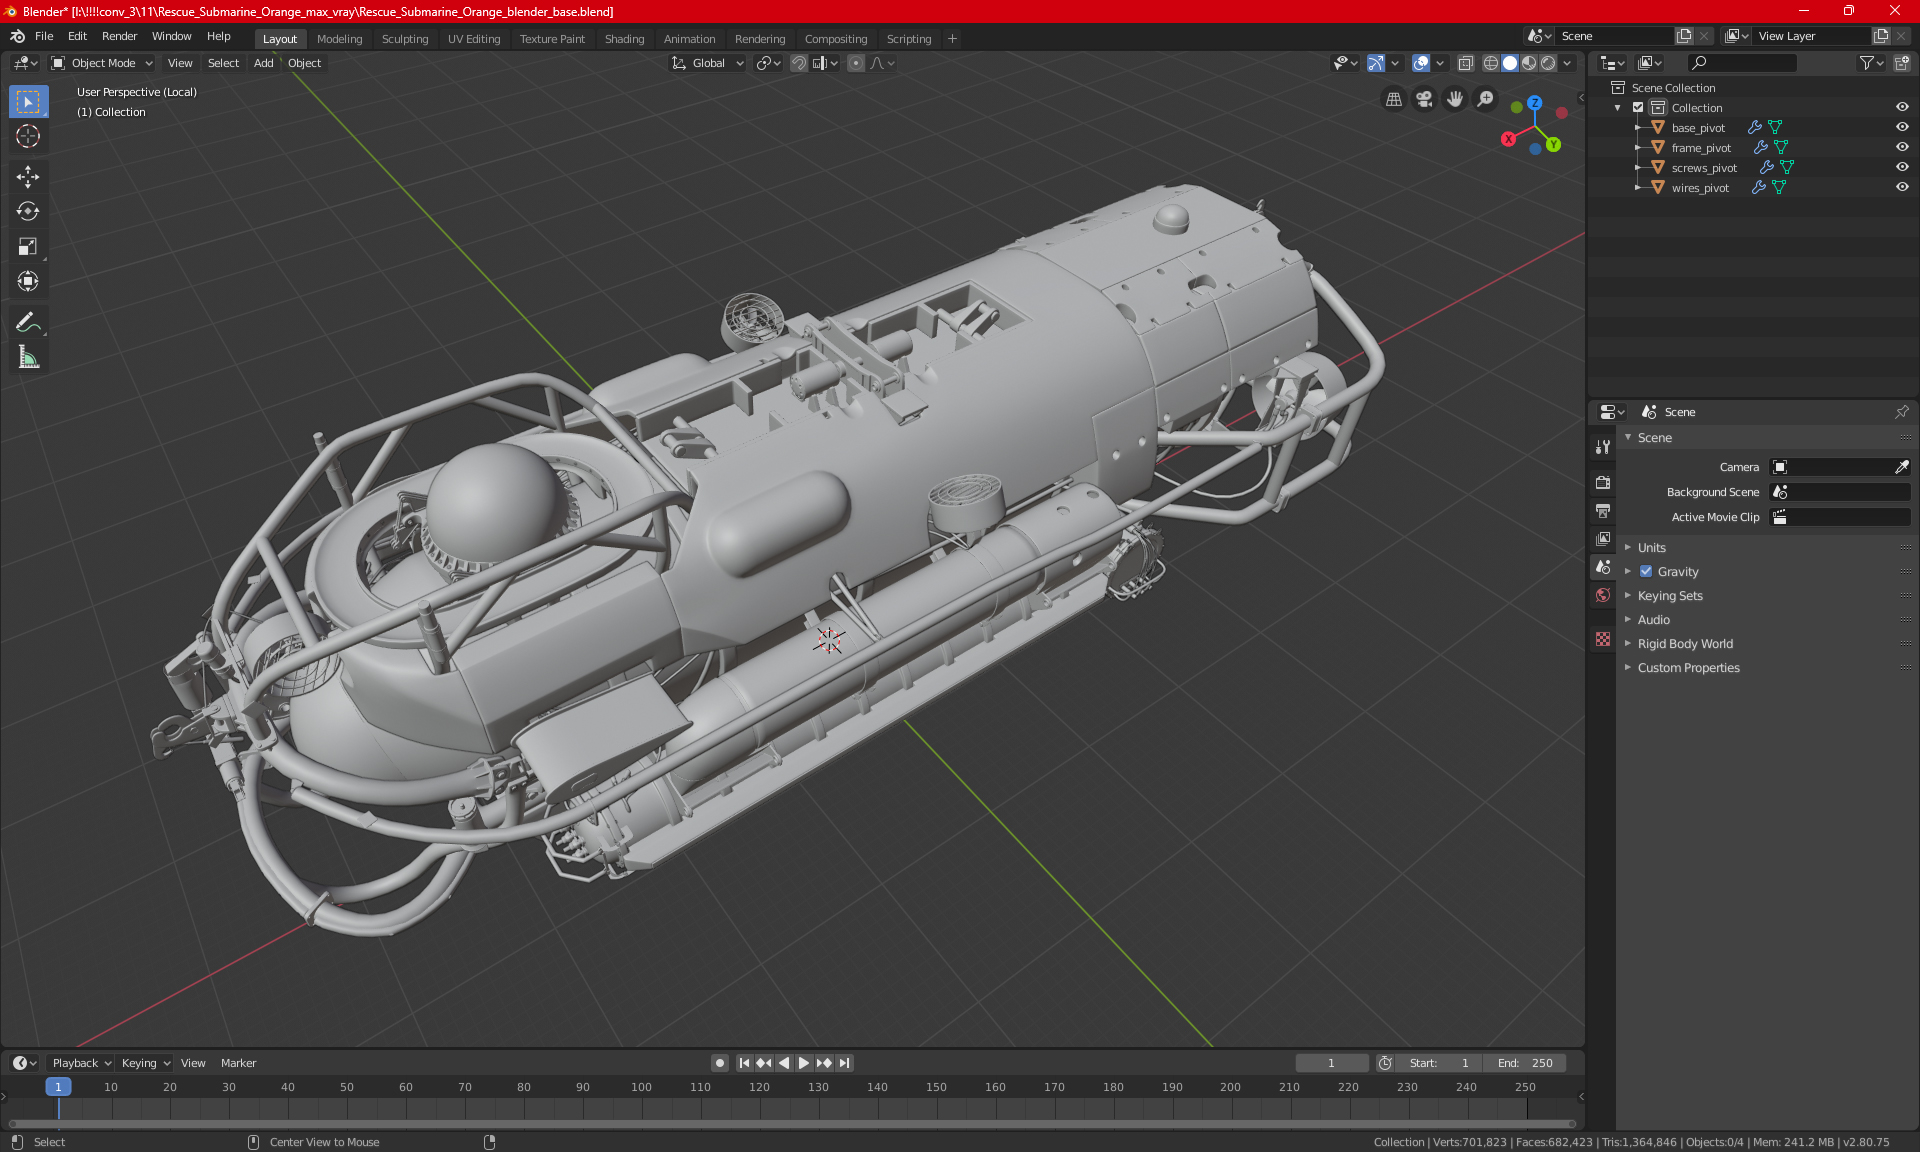The height and width of the screenshot is (1152, 1920).
Task: Expand the Units panel
Action: point(1652,548)
